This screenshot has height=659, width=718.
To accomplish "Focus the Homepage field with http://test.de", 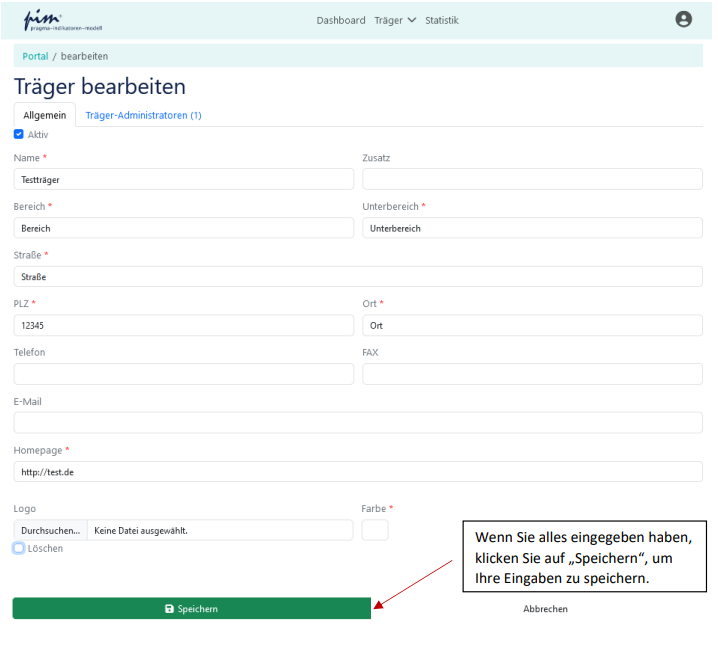I will tap(358, 472).
